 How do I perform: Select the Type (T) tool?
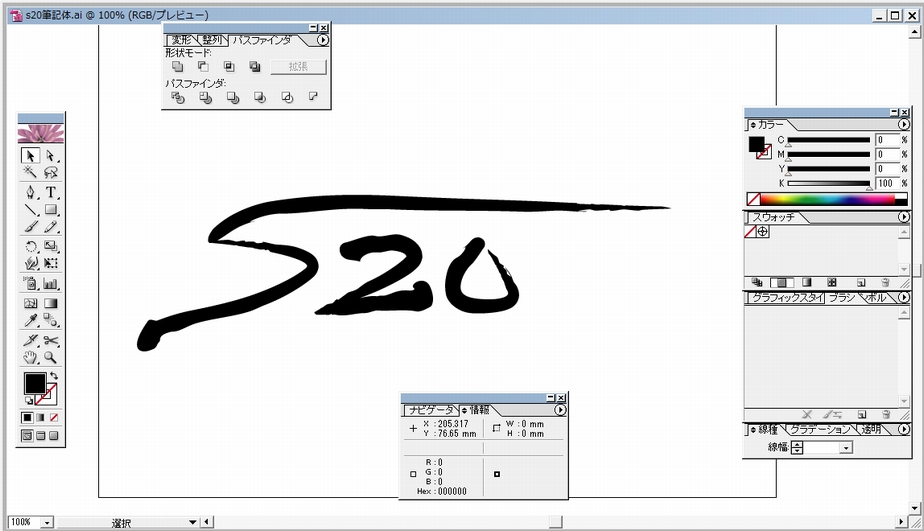pyautogui.click(x=50, y=192)
